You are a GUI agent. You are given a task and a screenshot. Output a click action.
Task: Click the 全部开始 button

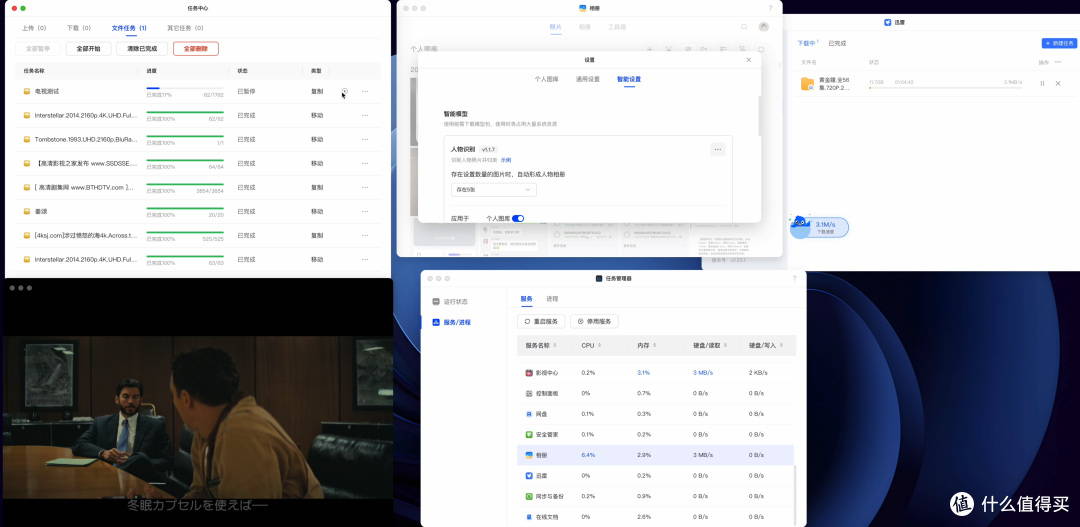[88, 49]
